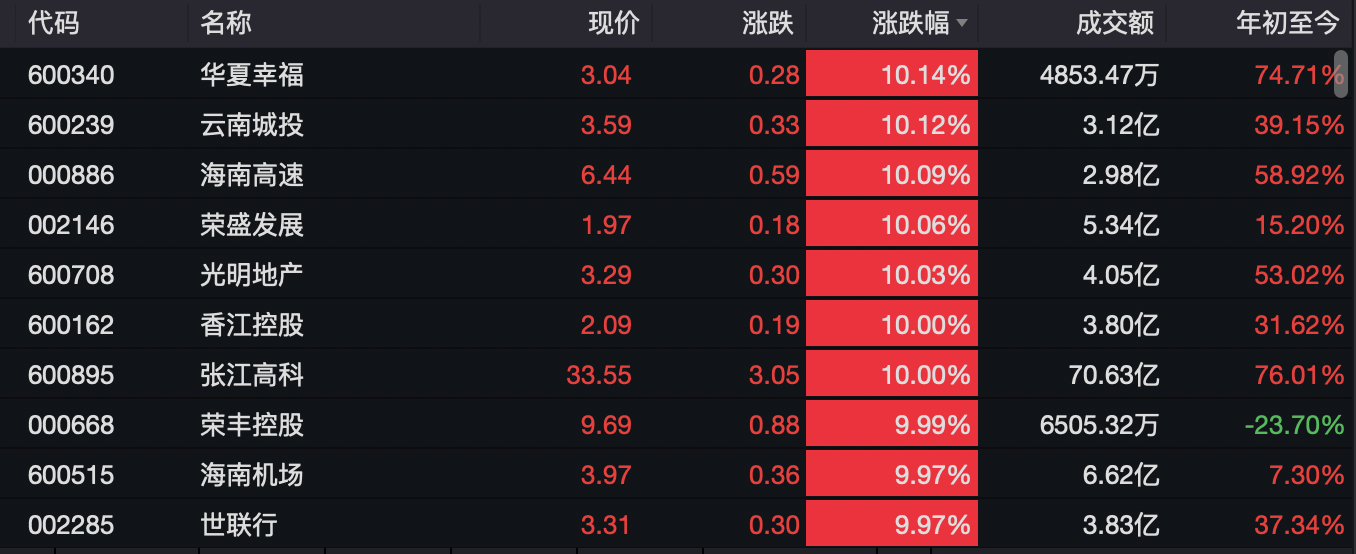Click the 代码 column header

click(x=53, y=23)
